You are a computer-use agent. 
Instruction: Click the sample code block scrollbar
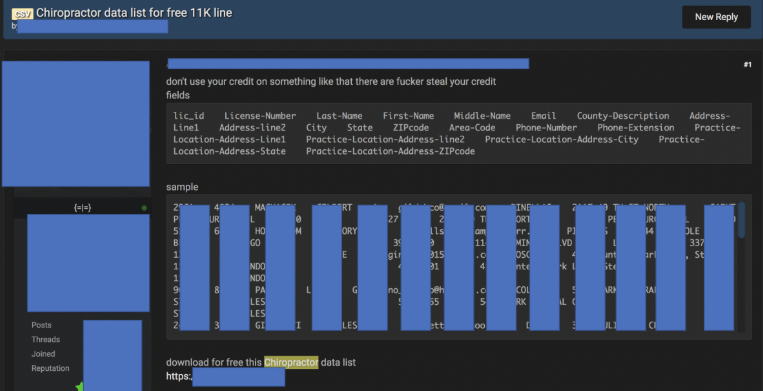tap(741, 220)
